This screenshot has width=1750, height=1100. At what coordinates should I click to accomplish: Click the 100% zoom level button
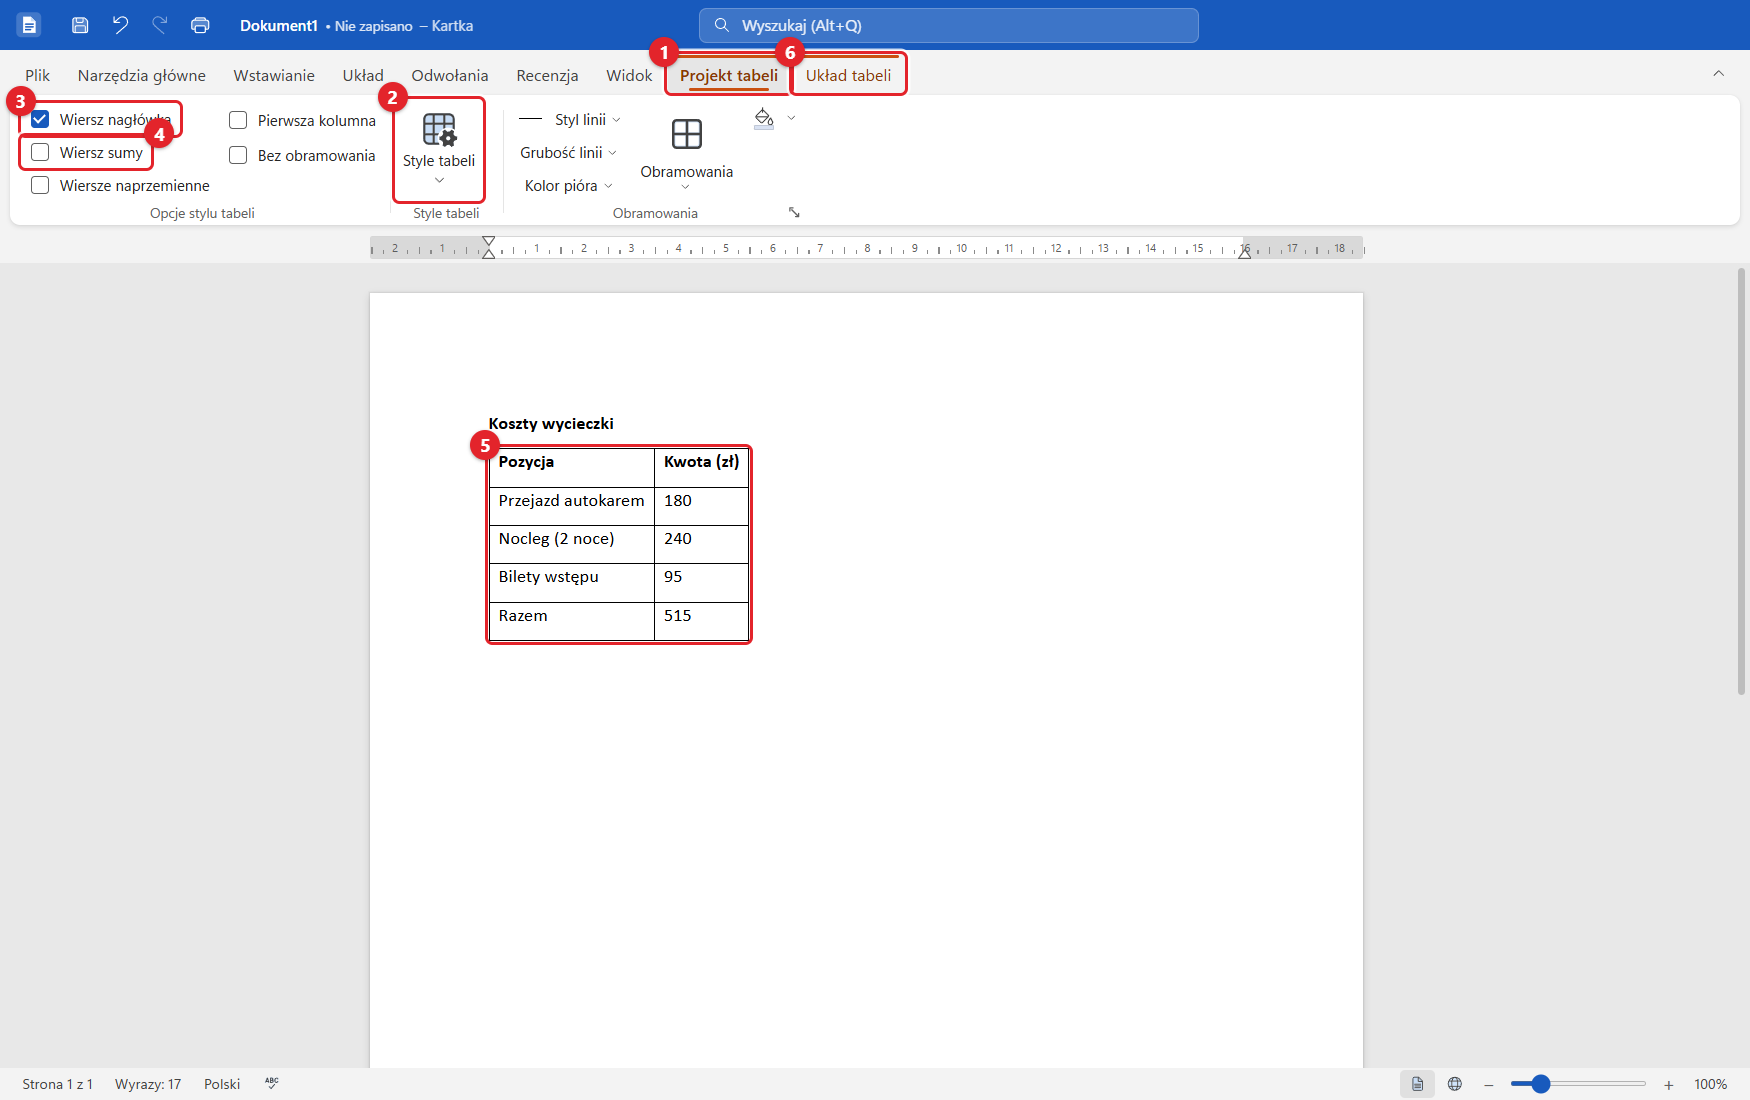point(1710,1084)
